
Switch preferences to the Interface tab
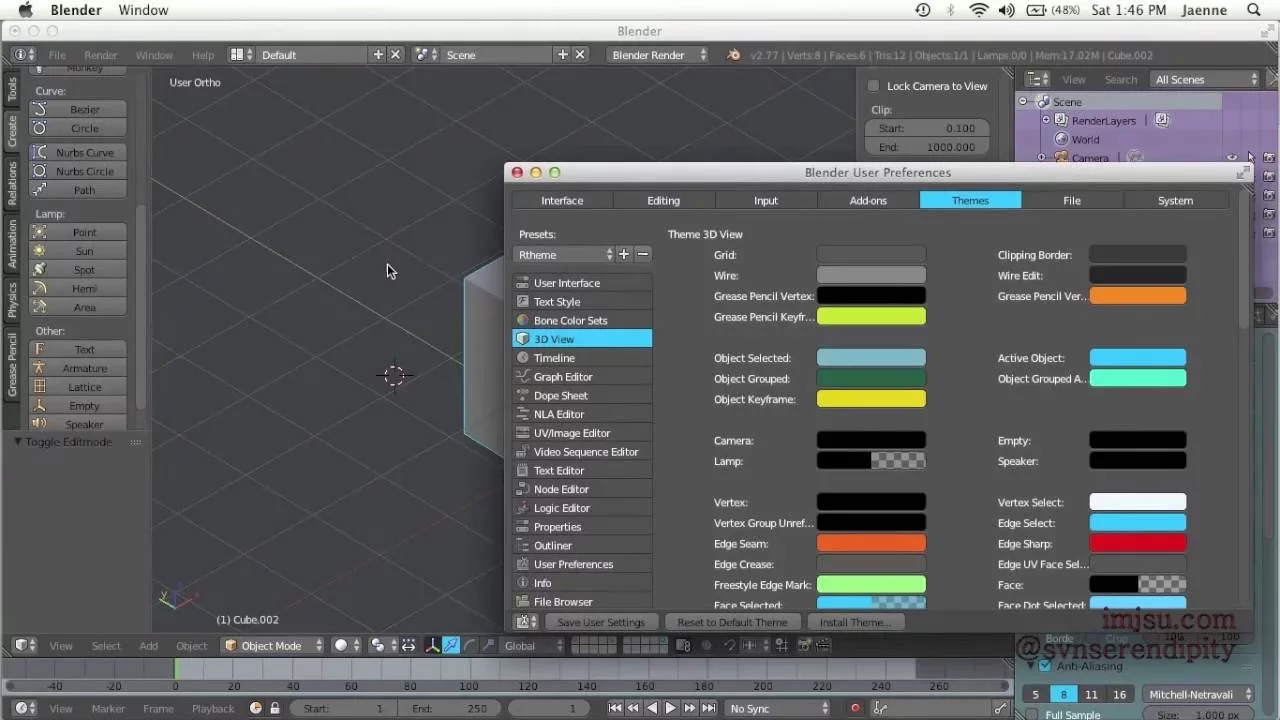[x=562, y=200]
